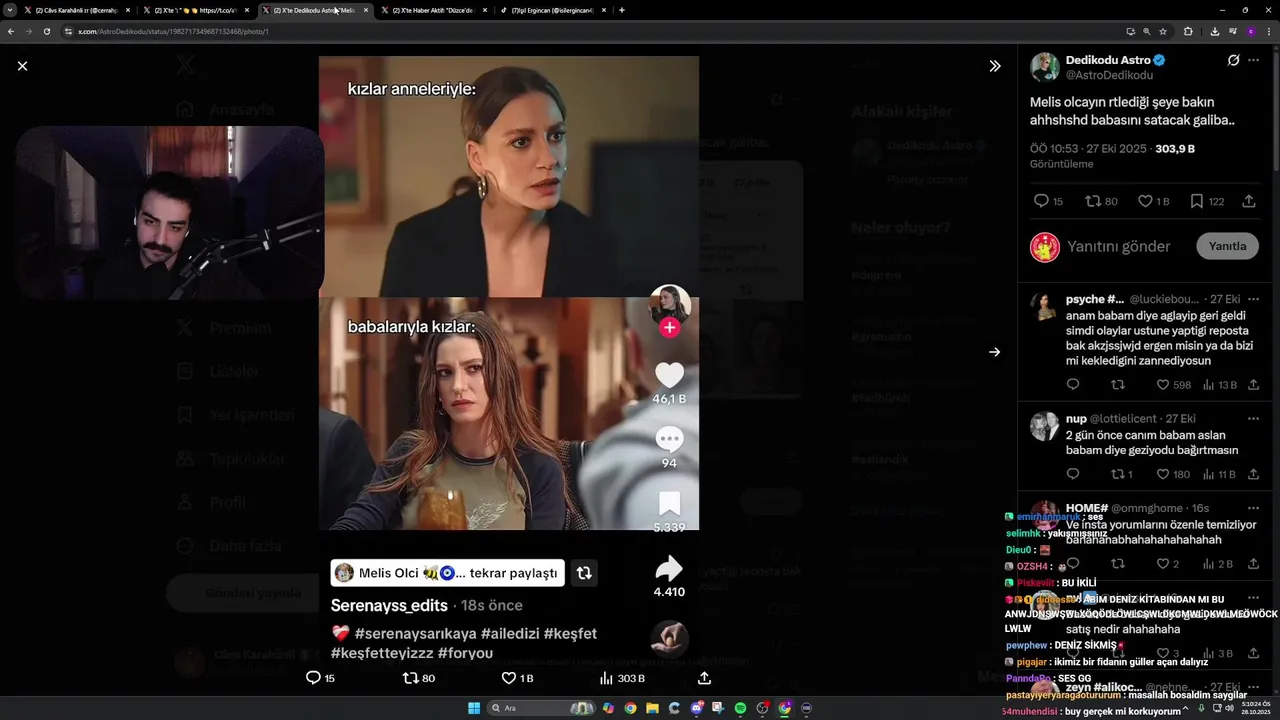Image resolution: width=1280 pixels, height=720 pixels.
Task: Open Discord from the taskbar
Action: tap(696, 708)
